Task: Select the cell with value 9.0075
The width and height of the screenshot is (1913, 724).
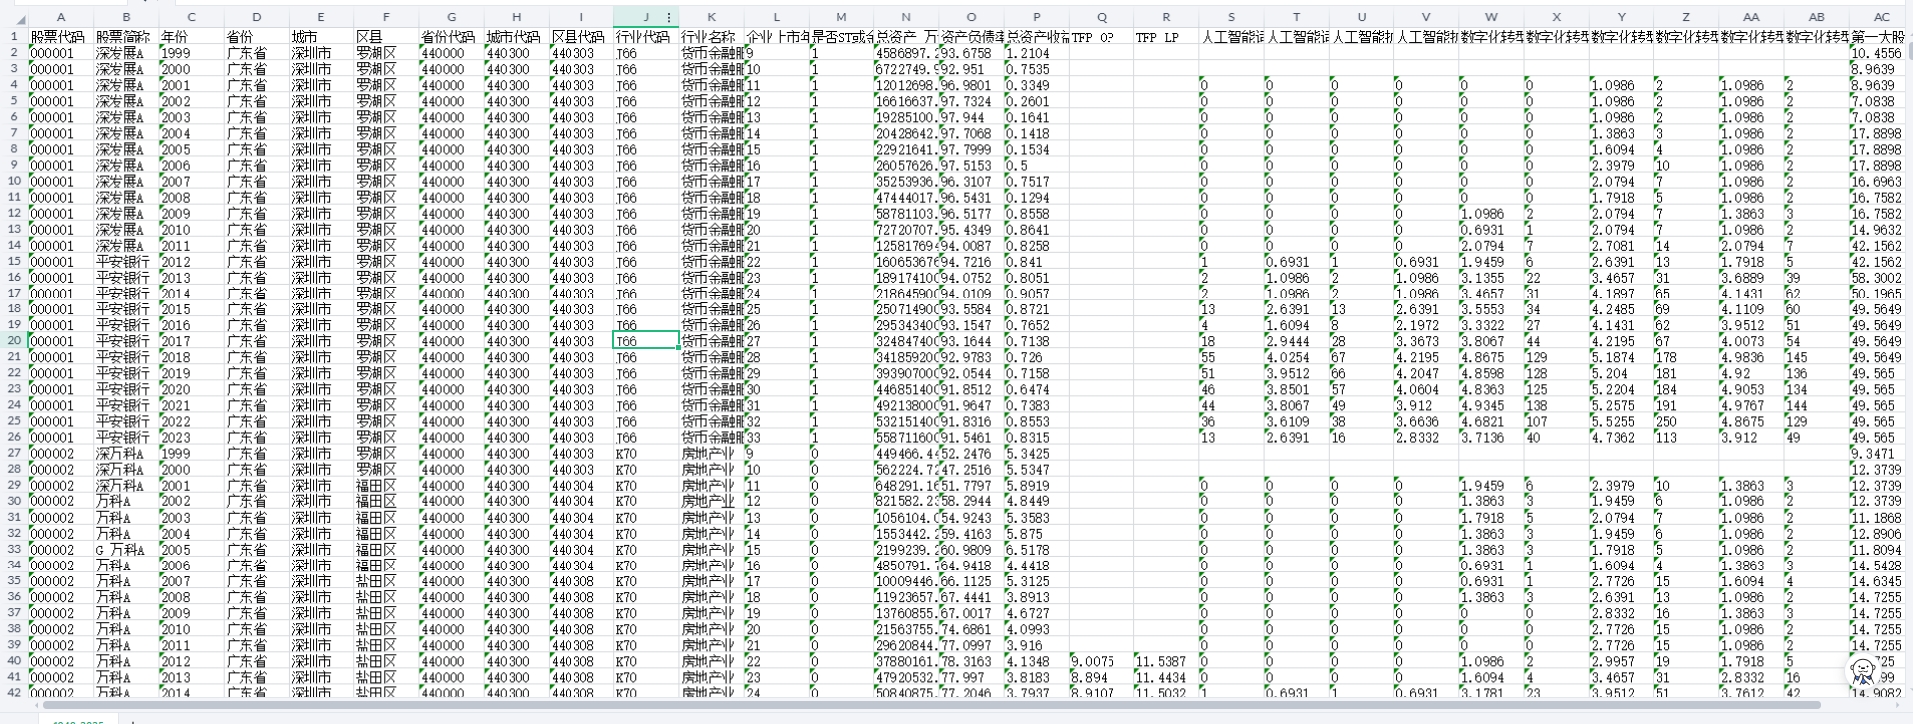Action: tap(1101, 661)
